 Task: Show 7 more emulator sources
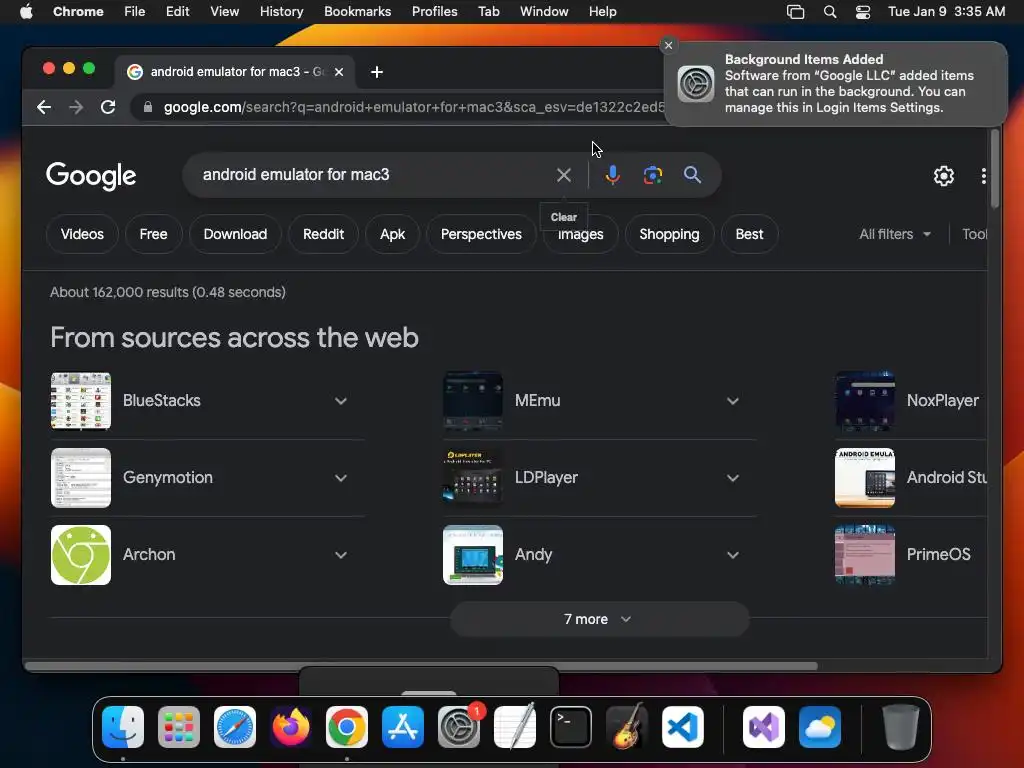[599, 619]
